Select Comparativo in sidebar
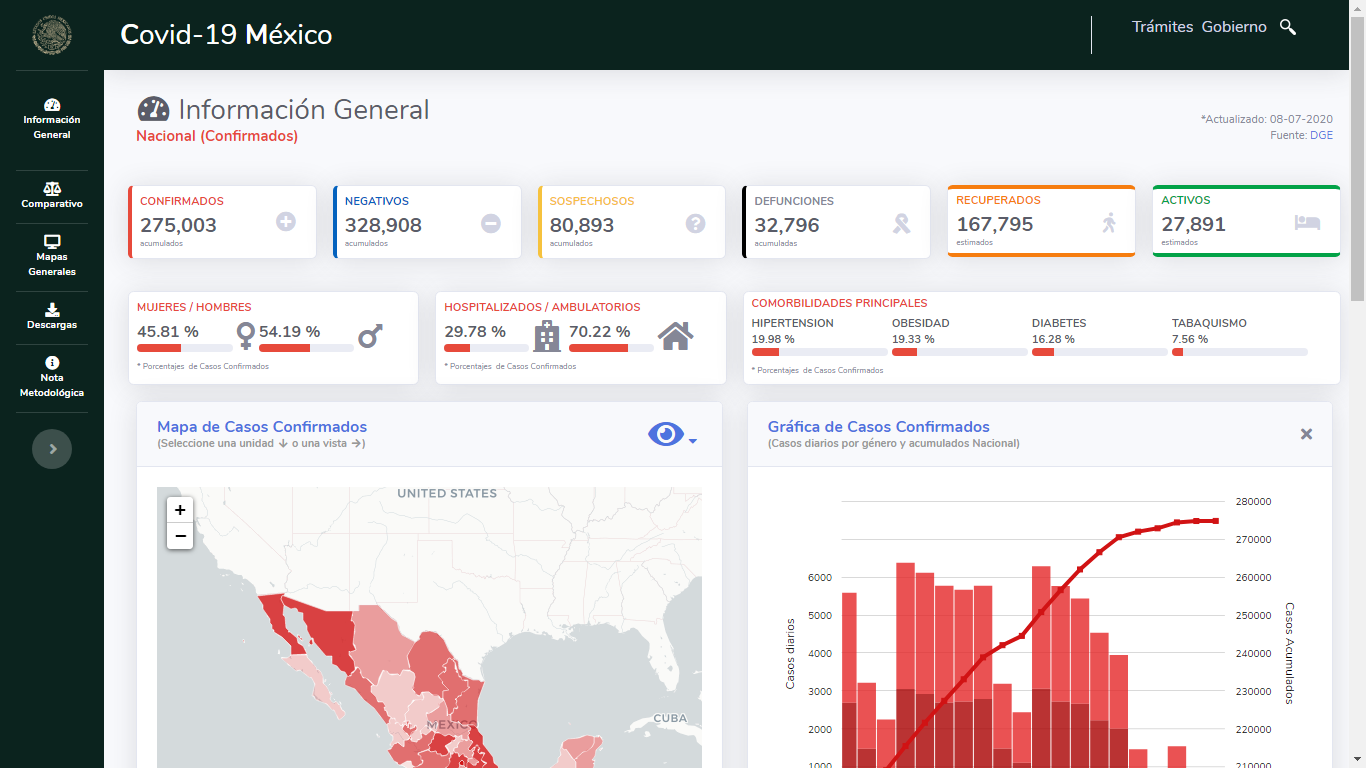The width and height of the screenshot is (1366, 768). [x=52, y=196]
